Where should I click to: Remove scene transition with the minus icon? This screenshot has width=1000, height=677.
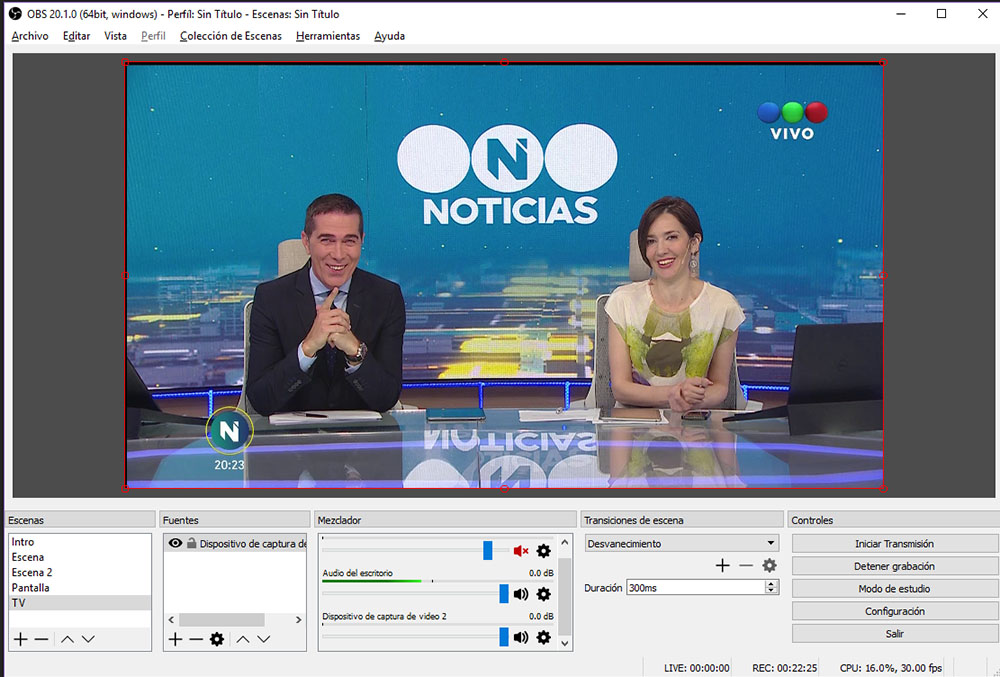point(746,565)
